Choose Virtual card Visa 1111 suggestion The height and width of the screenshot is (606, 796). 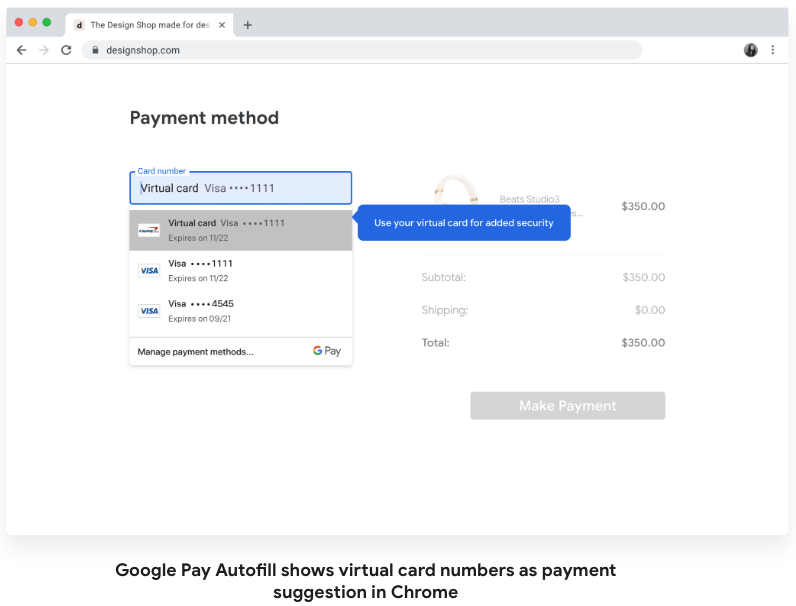[240, 230]
